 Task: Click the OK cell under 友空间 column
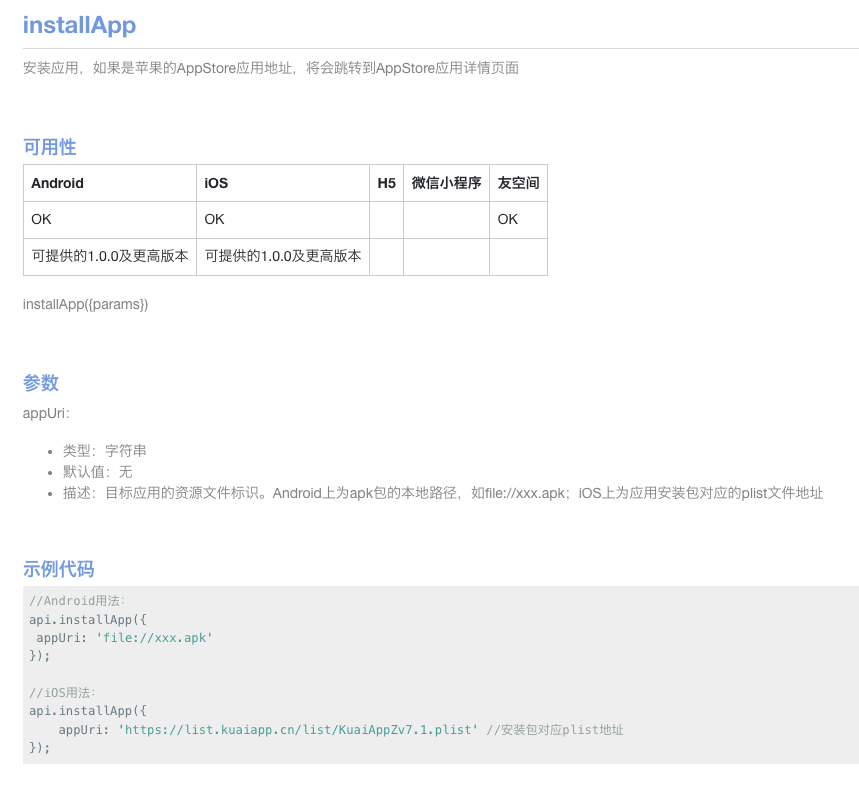(508, 219)
